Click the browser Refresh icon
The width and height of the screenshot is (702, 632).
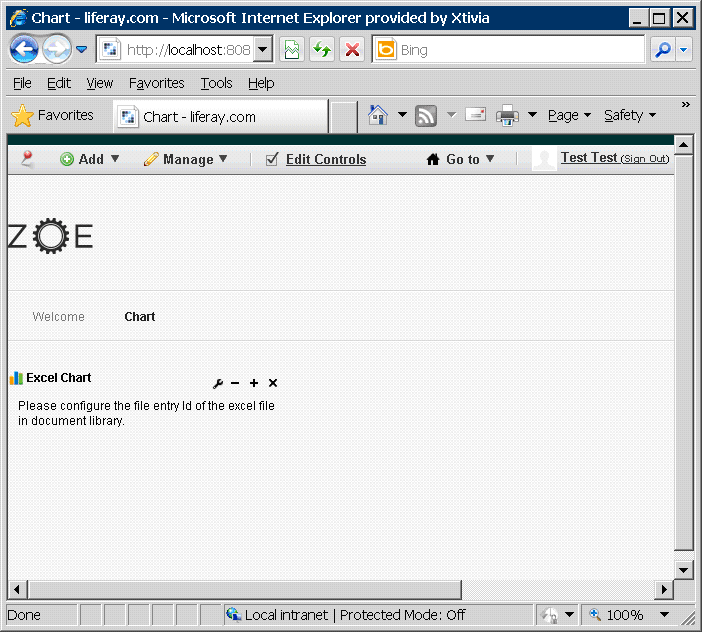(x=322, y=50)
